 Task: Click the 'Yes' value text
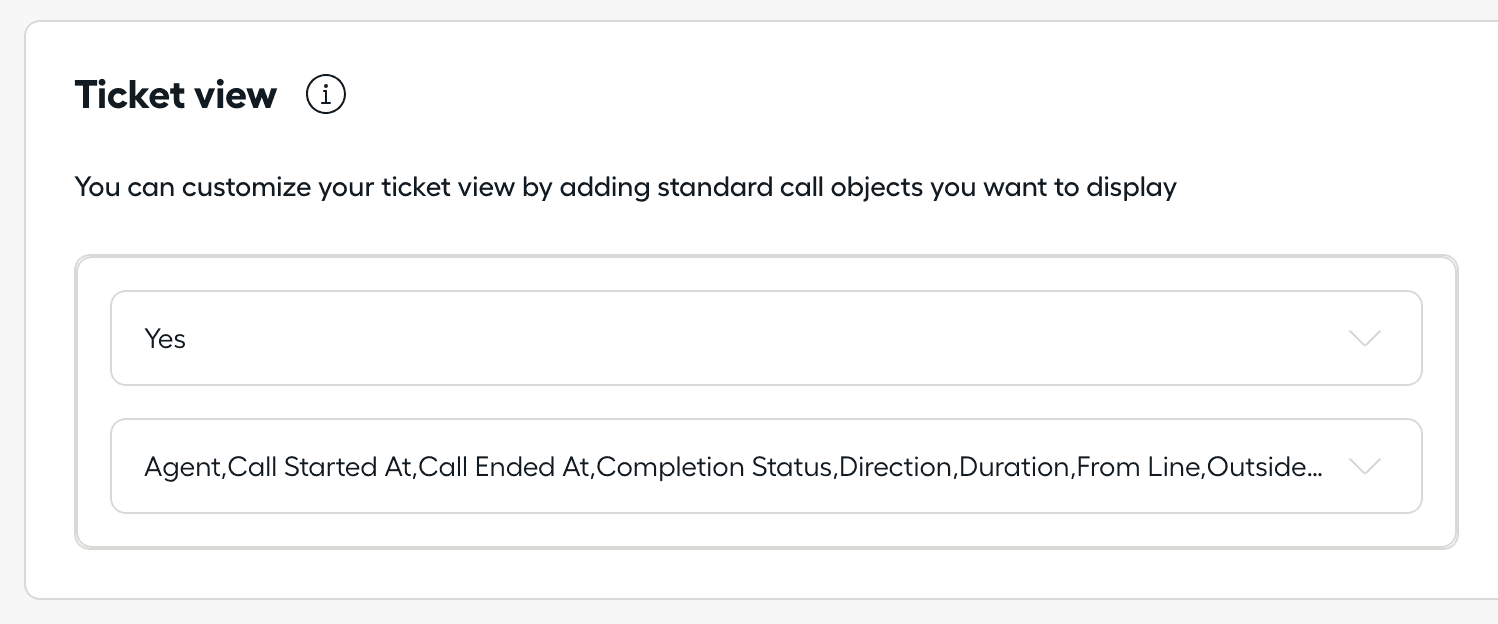click(x=165, y=339)
